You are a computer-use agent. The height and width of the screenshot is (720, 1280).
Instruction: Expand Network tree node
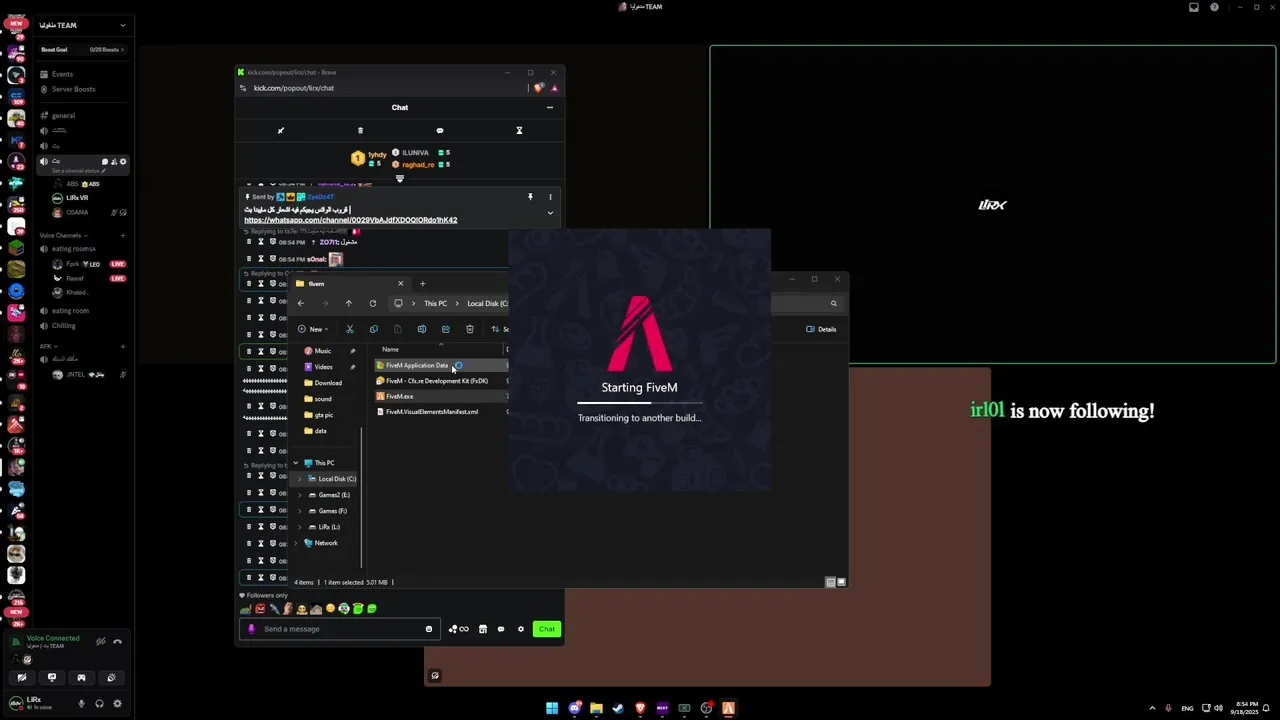click(x=296, y=543)
